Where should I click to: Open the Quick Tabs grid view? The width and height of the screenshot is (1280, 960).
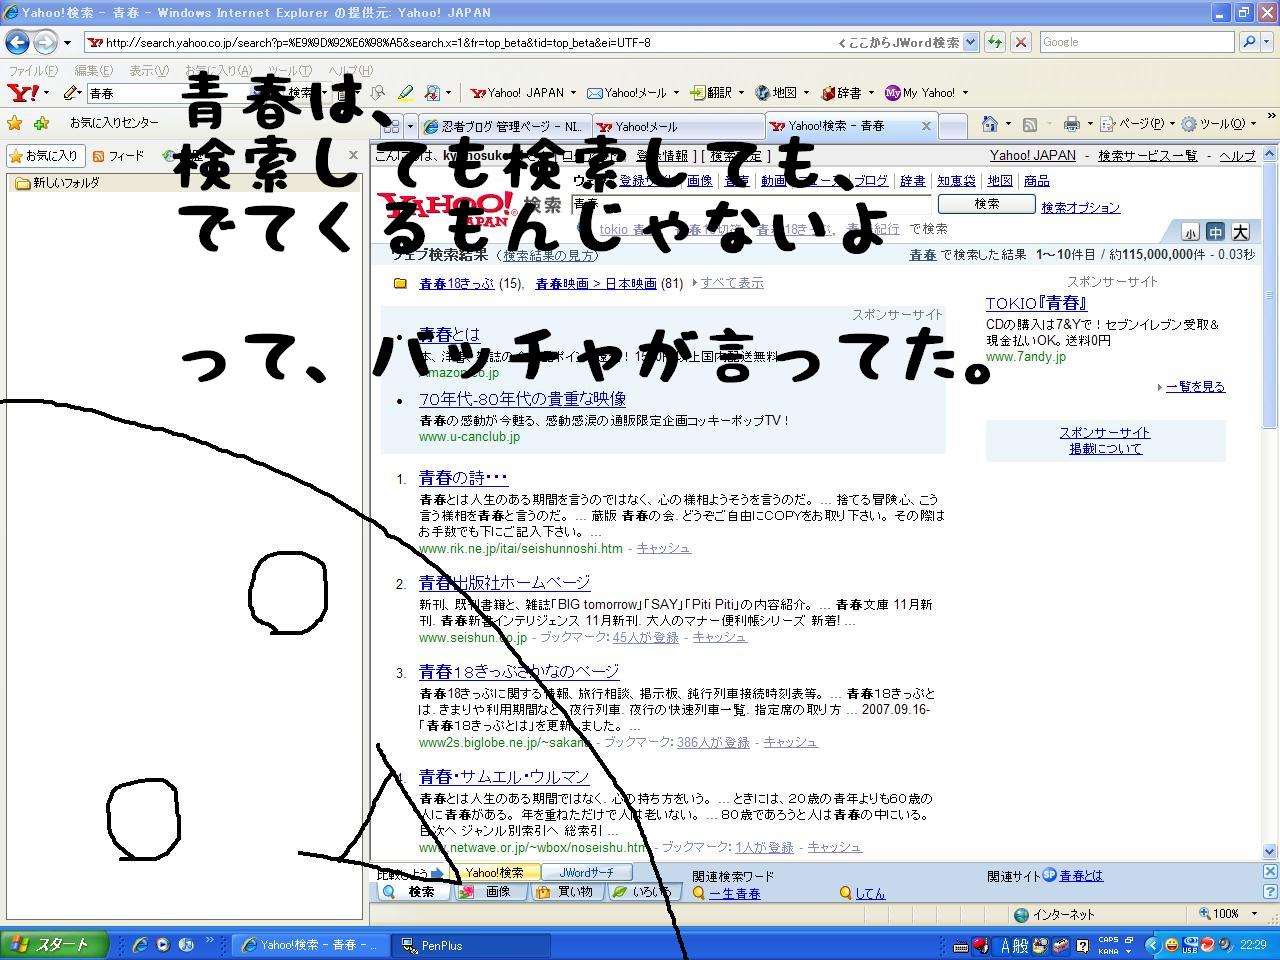pos(390,126)
